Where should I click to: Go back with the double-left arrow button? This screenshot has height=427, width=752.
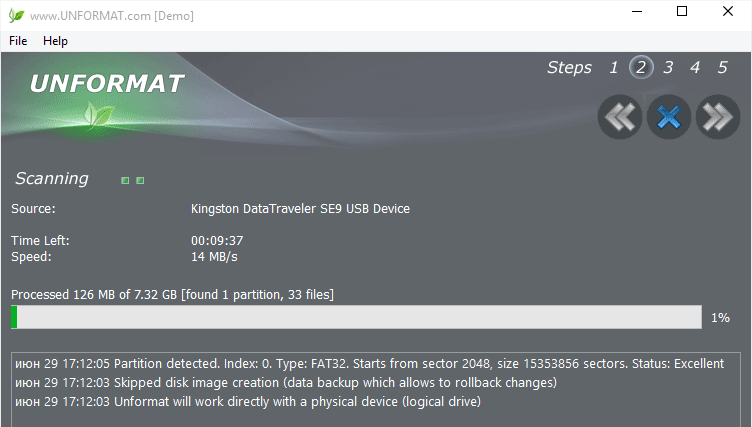tap(620, 117)
